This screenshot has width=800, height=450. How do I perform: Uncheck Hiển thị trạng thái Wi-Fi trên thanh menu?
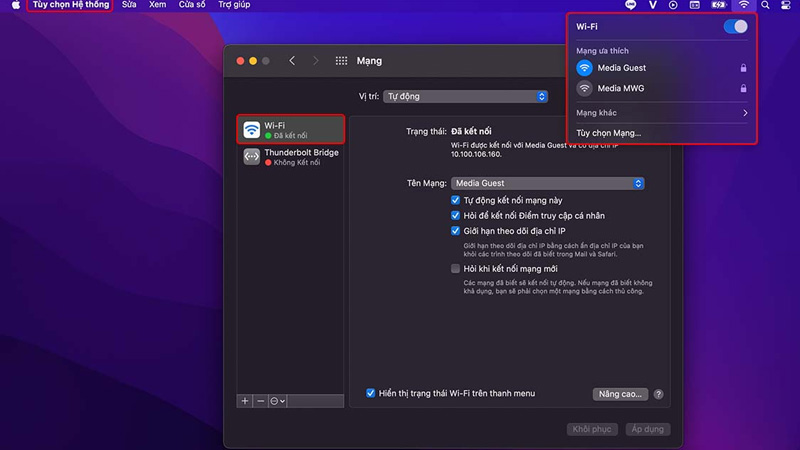370,393
